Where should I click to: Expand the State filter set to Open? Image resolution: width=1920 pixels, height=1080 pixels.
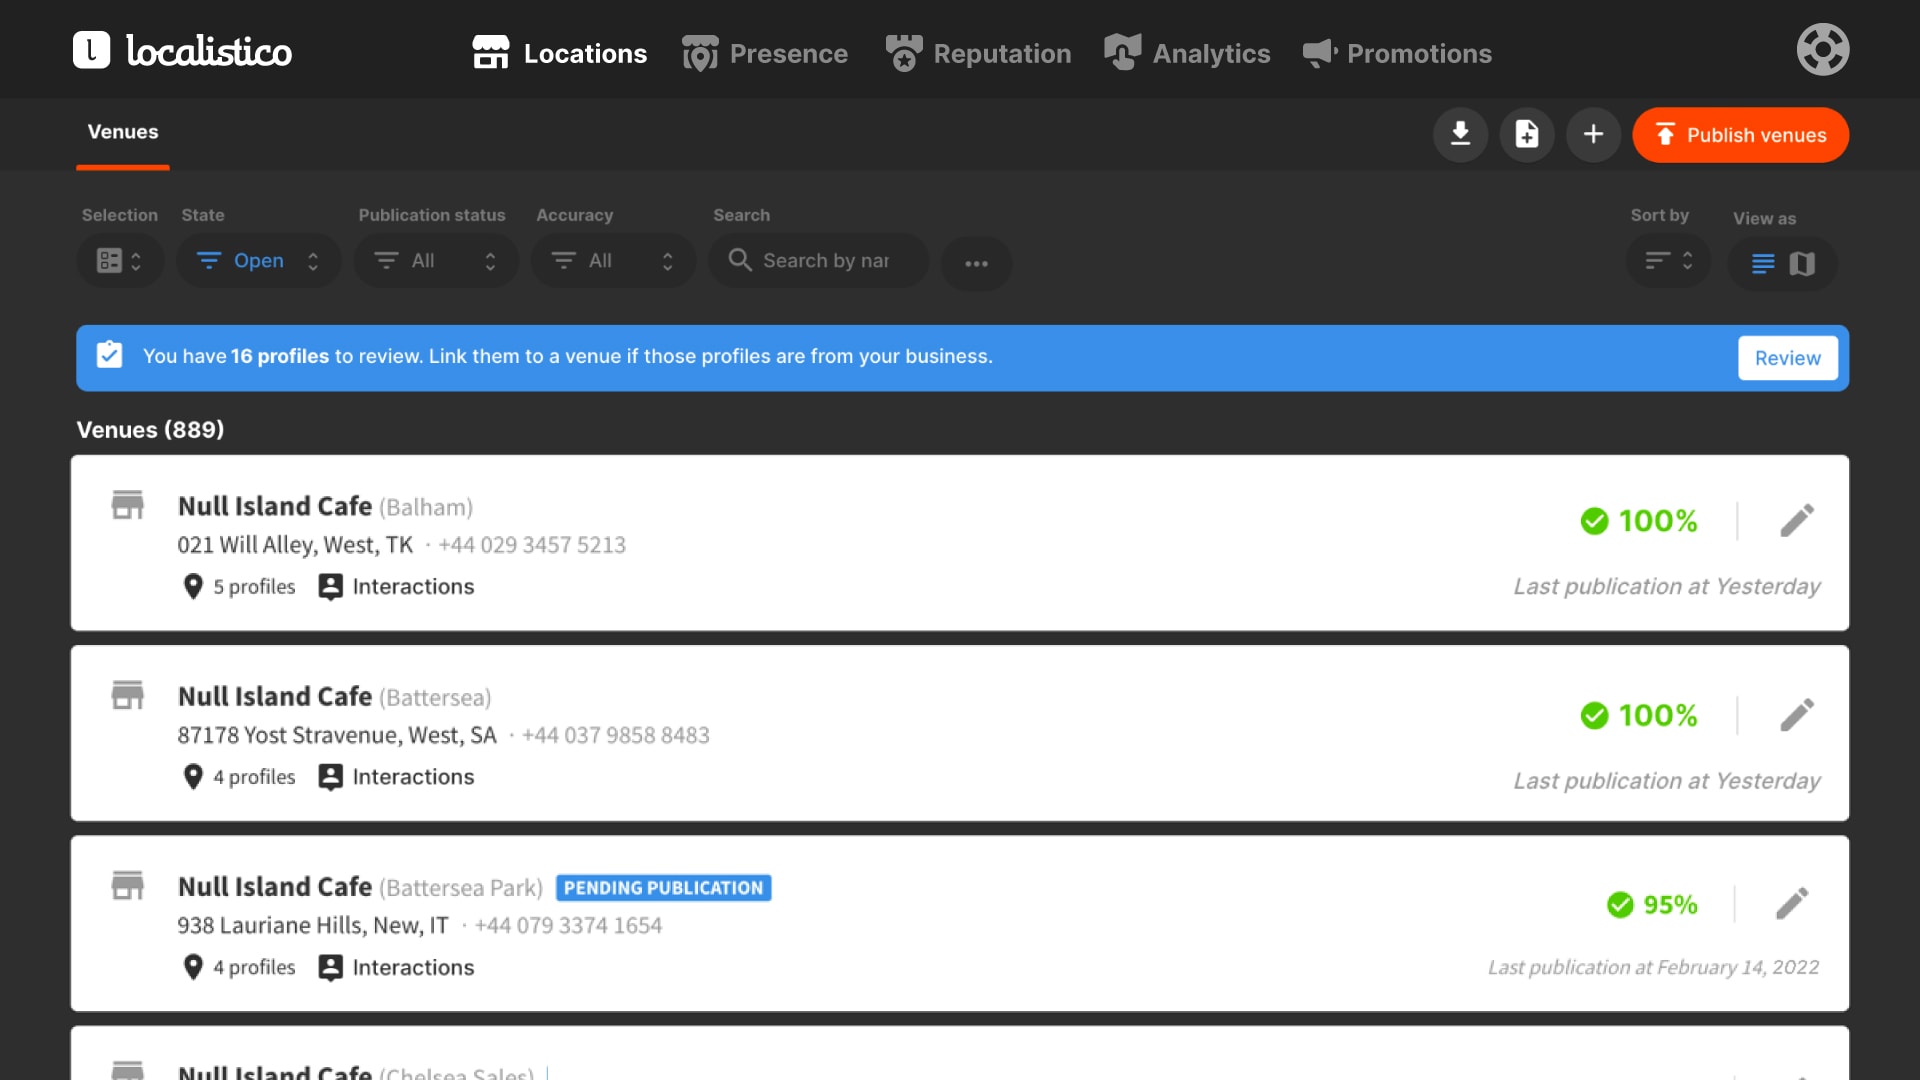click(258, 261)
